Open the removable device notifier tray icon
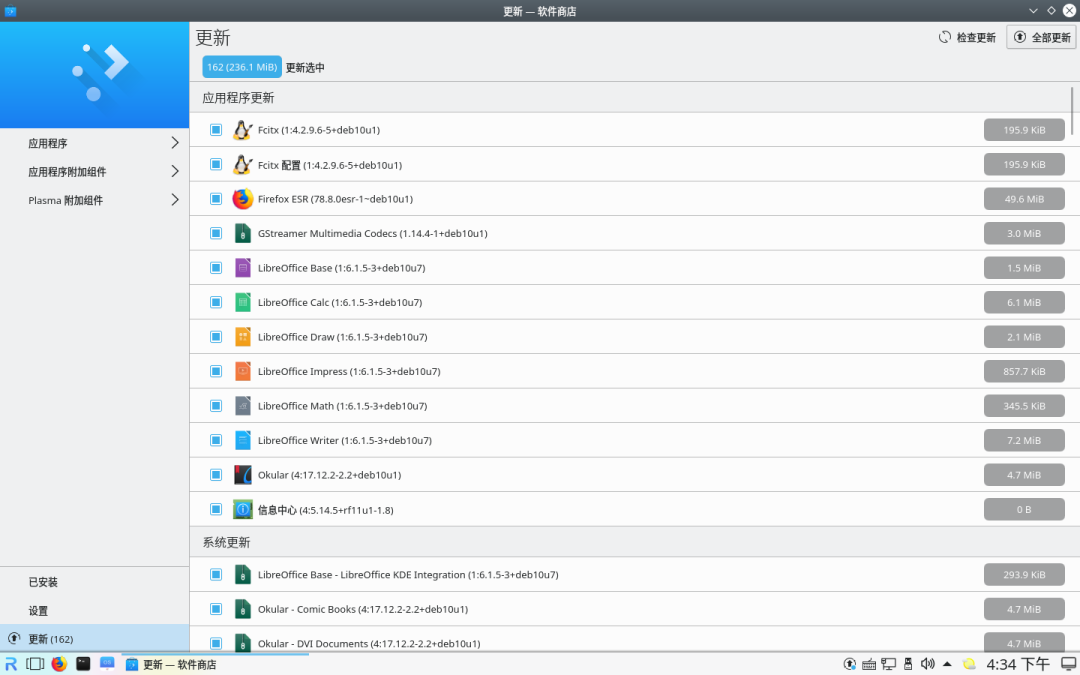This screenshot has width=1080, height=675. tap(908, 664)
